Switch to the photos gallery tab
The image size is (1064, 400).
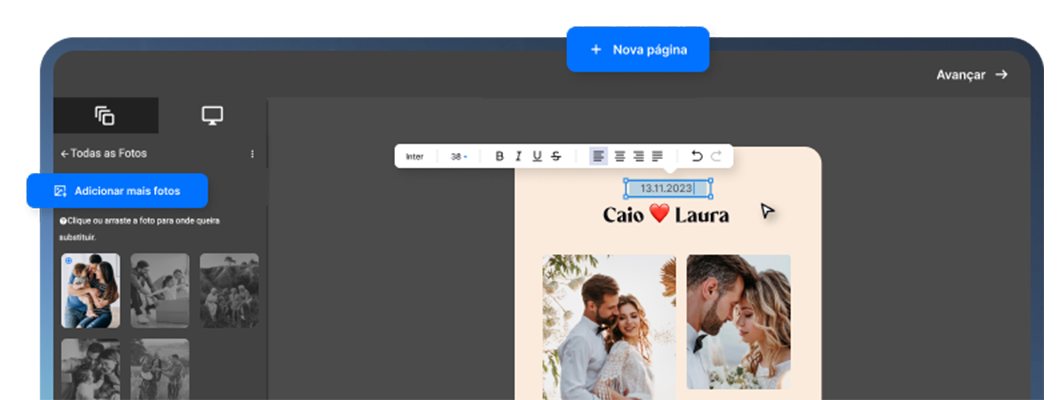(105, 116)
